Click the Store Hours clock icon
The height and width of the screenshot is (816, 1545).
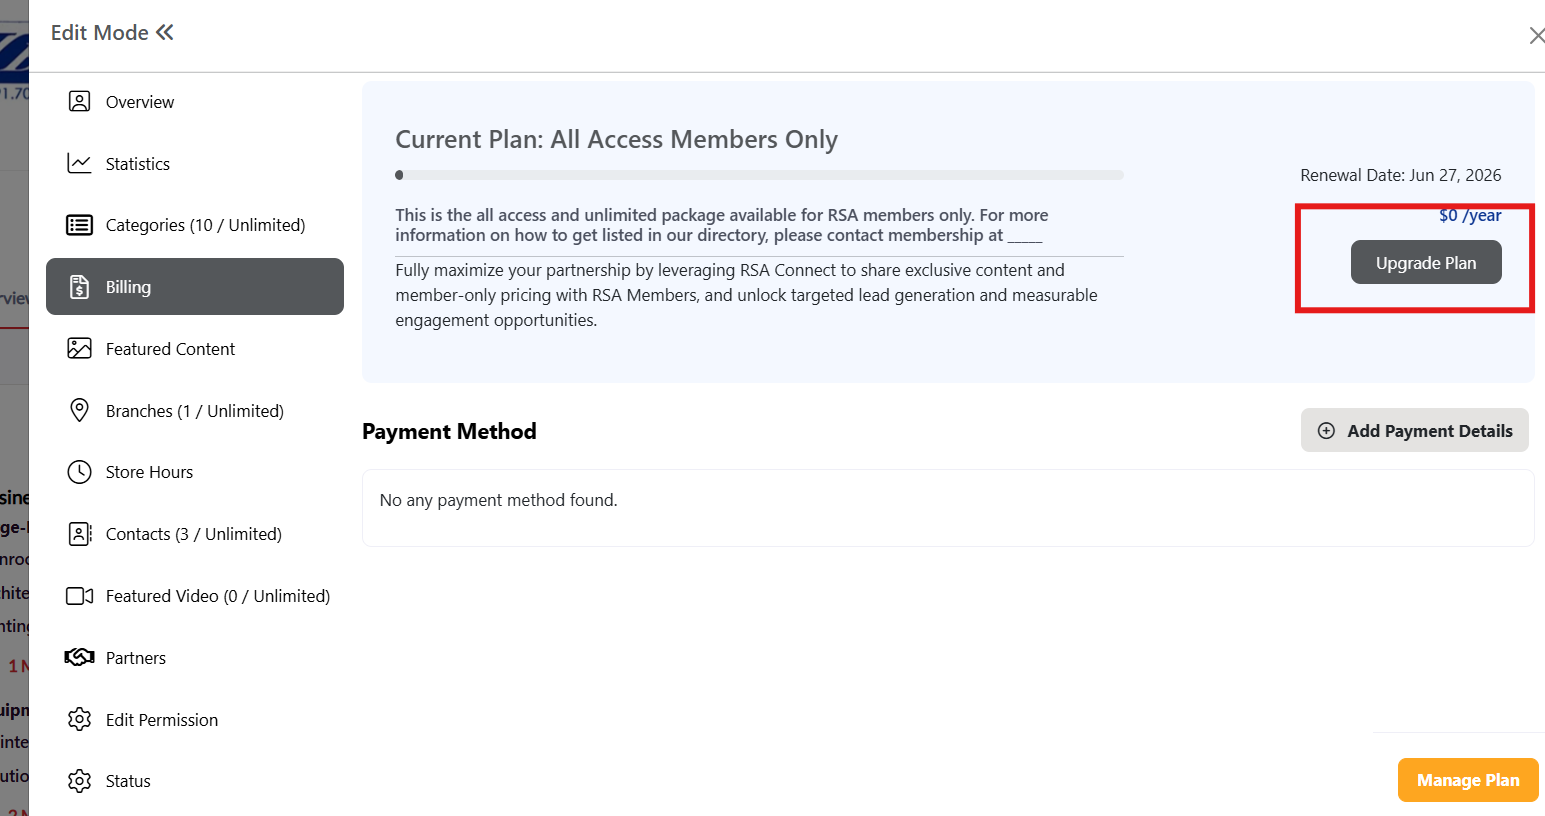[x=79, y=472]
